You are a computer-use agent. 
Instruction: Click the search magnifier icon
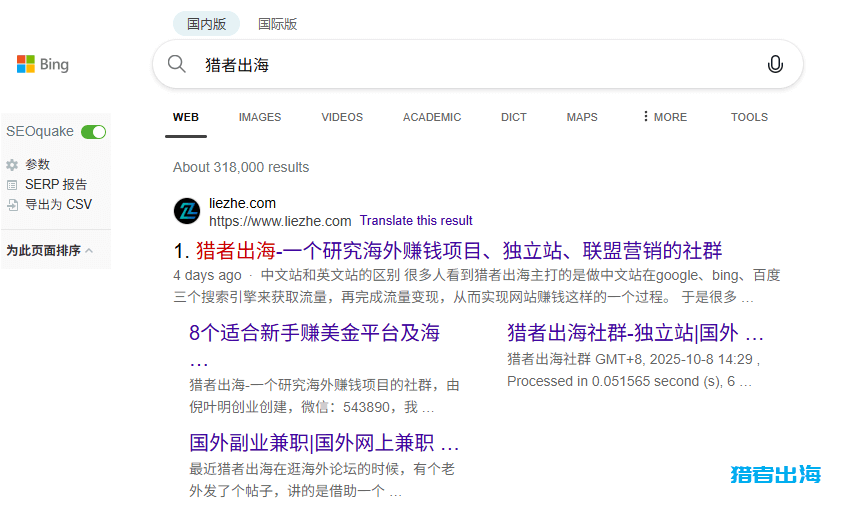click(177, 65)
